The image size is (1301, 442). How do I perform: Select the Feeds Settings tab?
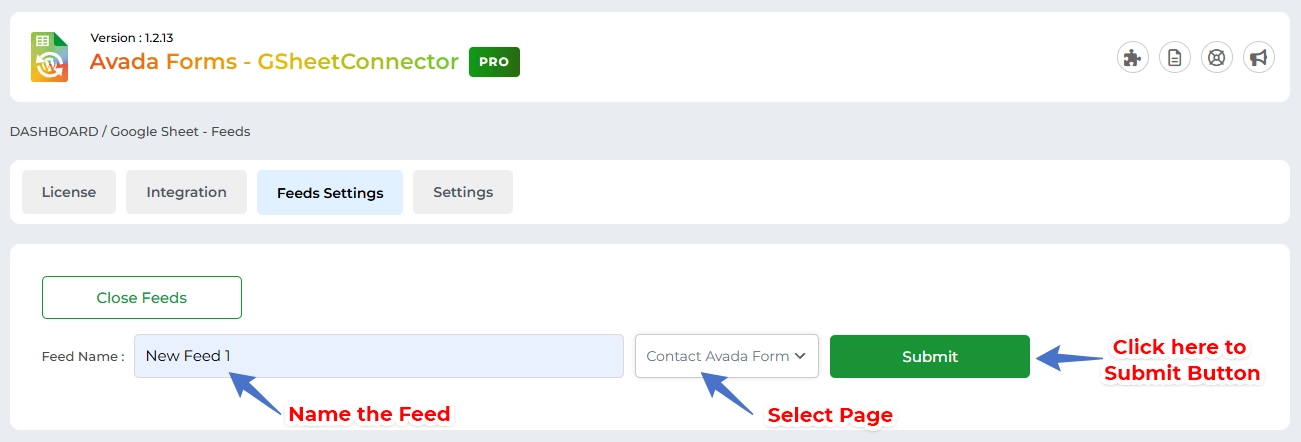330,193
